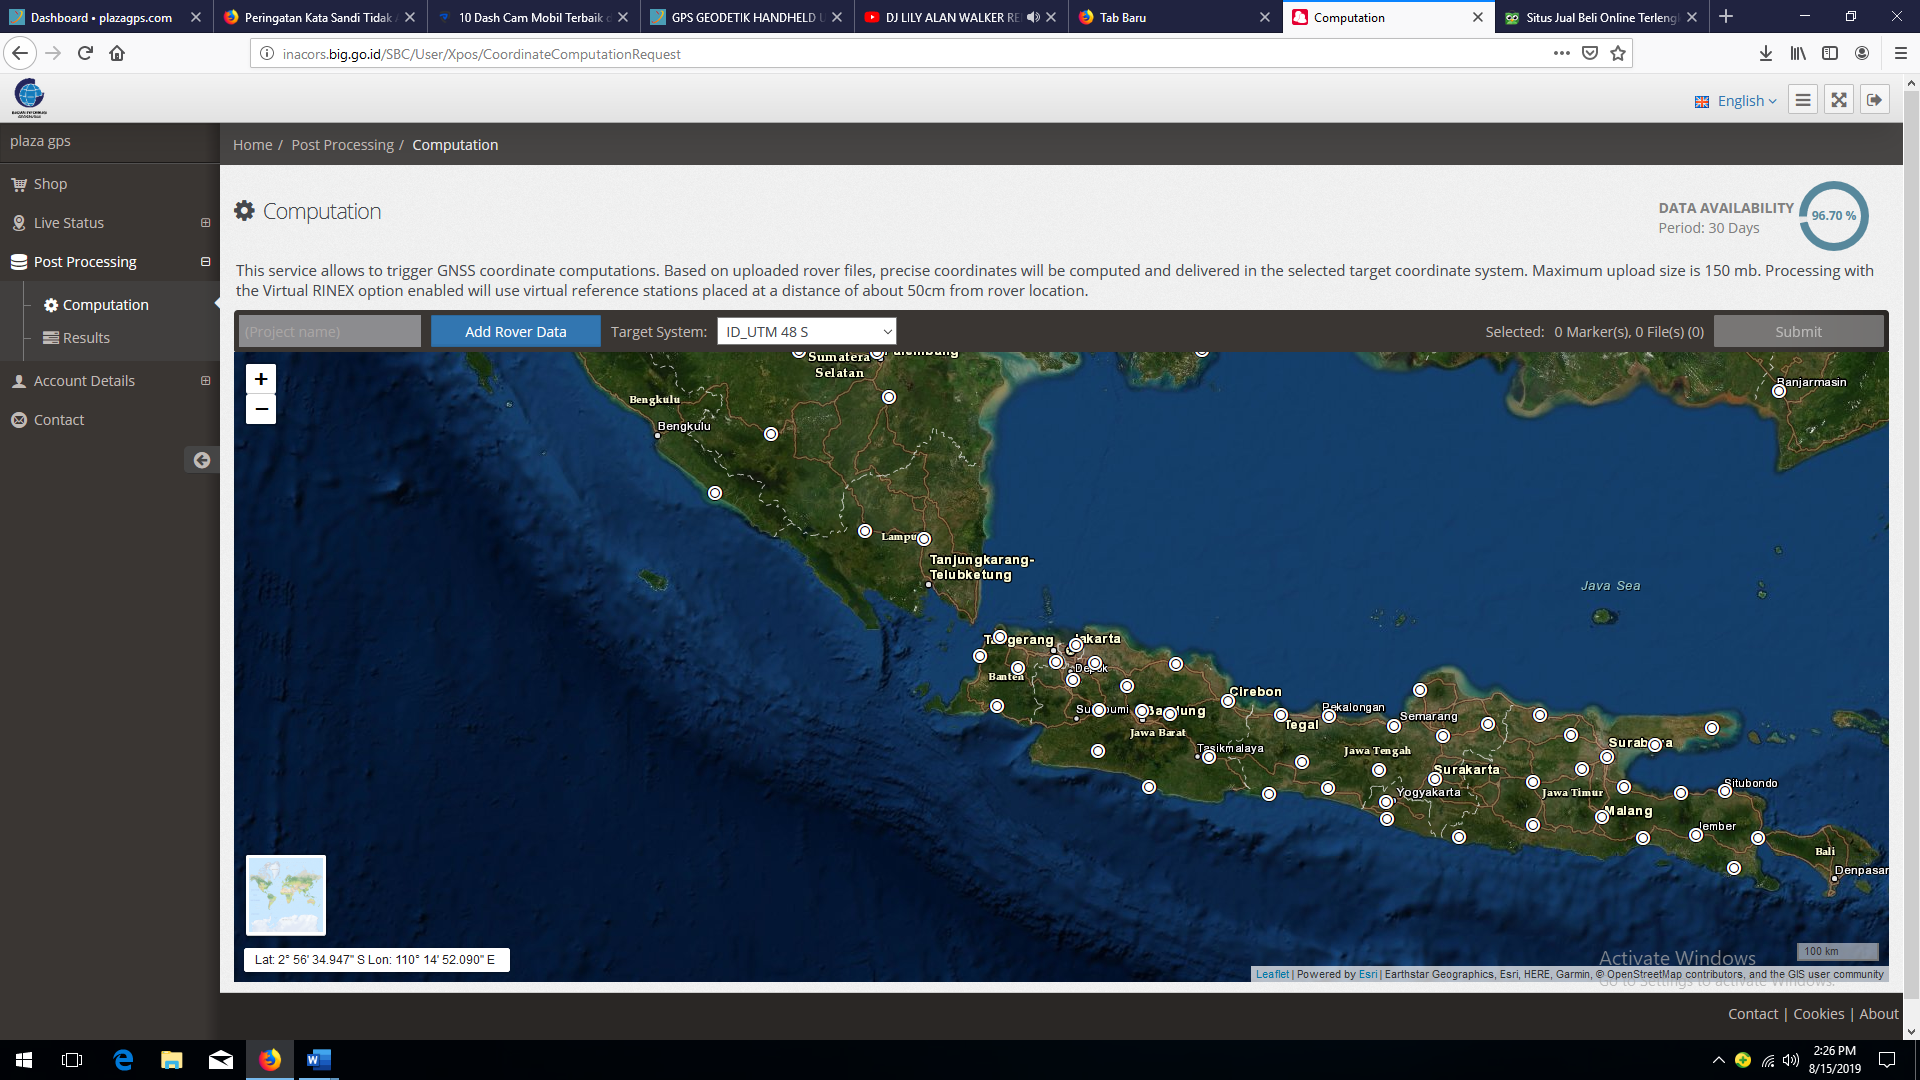Viewport: 1920px width, 1080px height.
Task: Click the Firefox home icon
Action: coord(117,54)
